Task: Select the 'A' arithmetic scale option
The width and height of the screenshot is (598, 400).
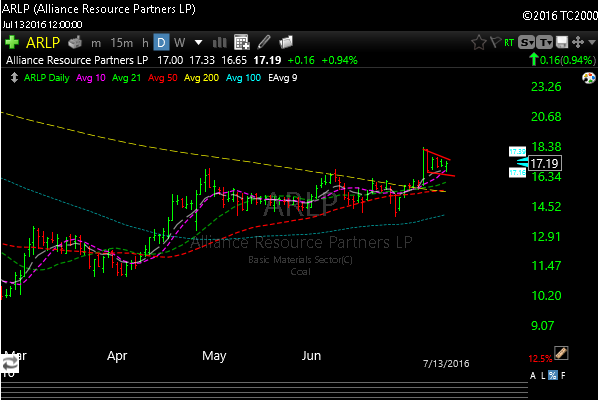Action: [533, 376]
